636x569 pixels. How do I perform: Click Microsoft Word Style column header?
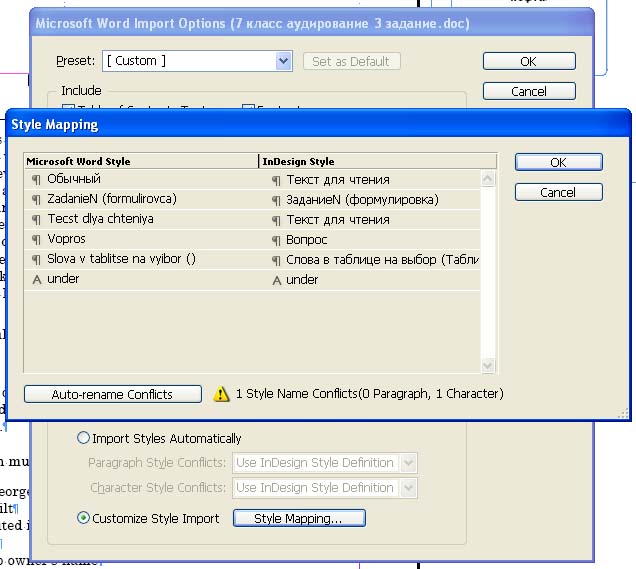coord(141,161)
